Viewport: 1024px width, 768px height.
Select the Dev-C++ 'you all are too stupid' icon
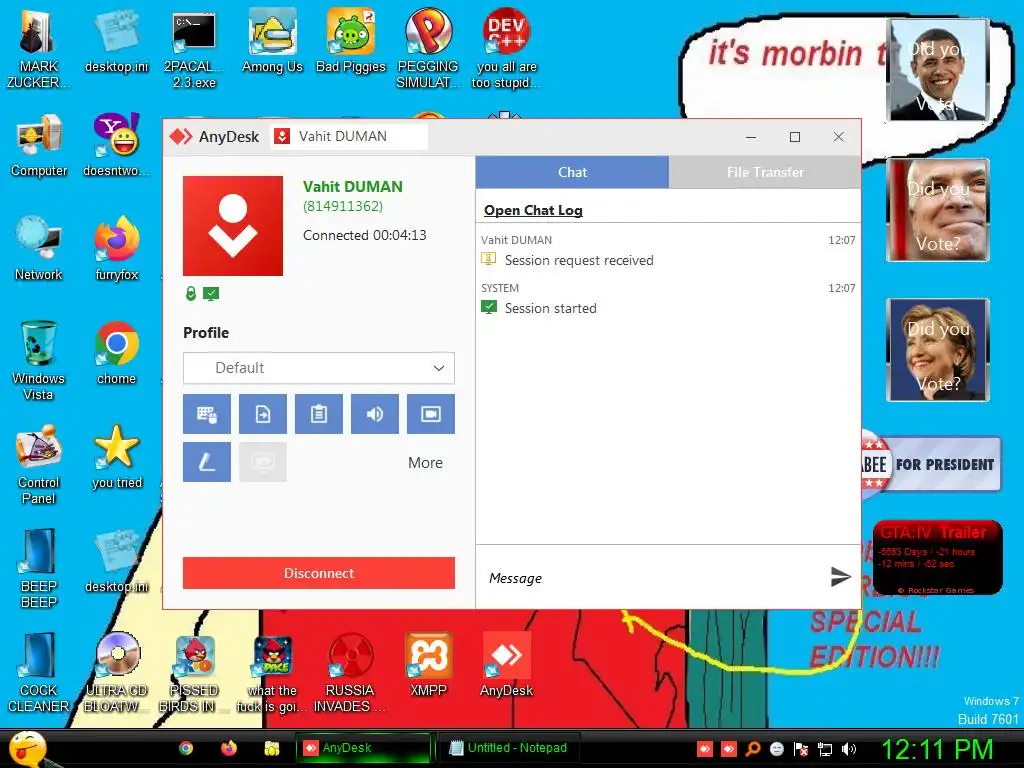coord(506,49)
